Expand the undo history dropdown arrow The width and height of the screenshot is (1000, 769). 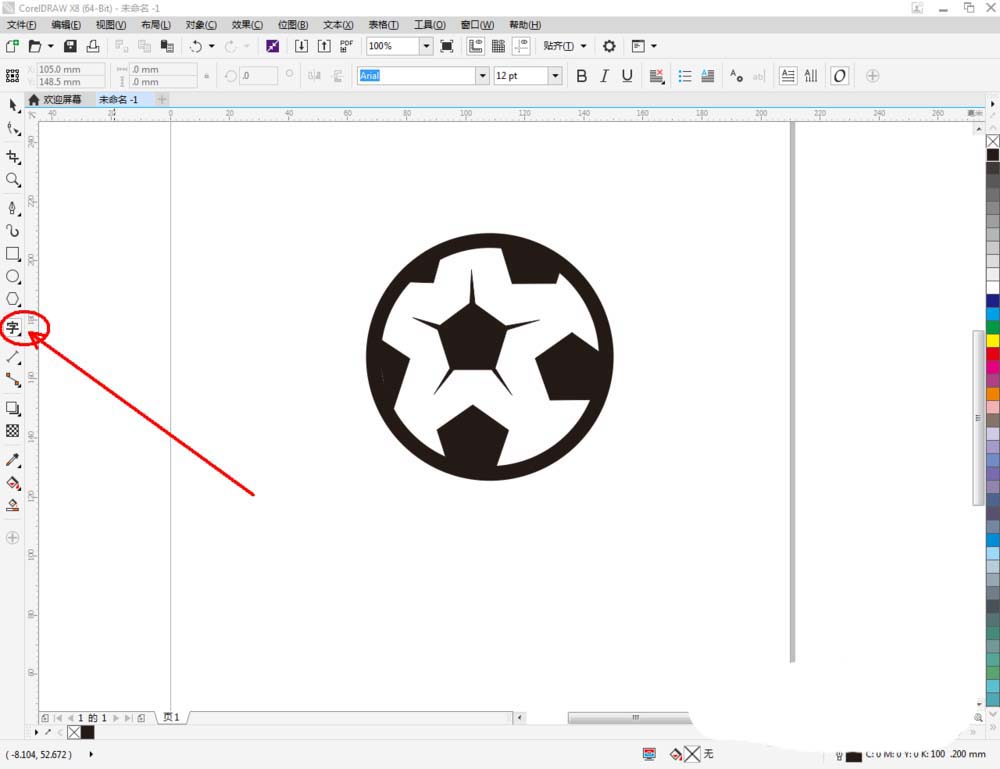[x=212, y=46]
